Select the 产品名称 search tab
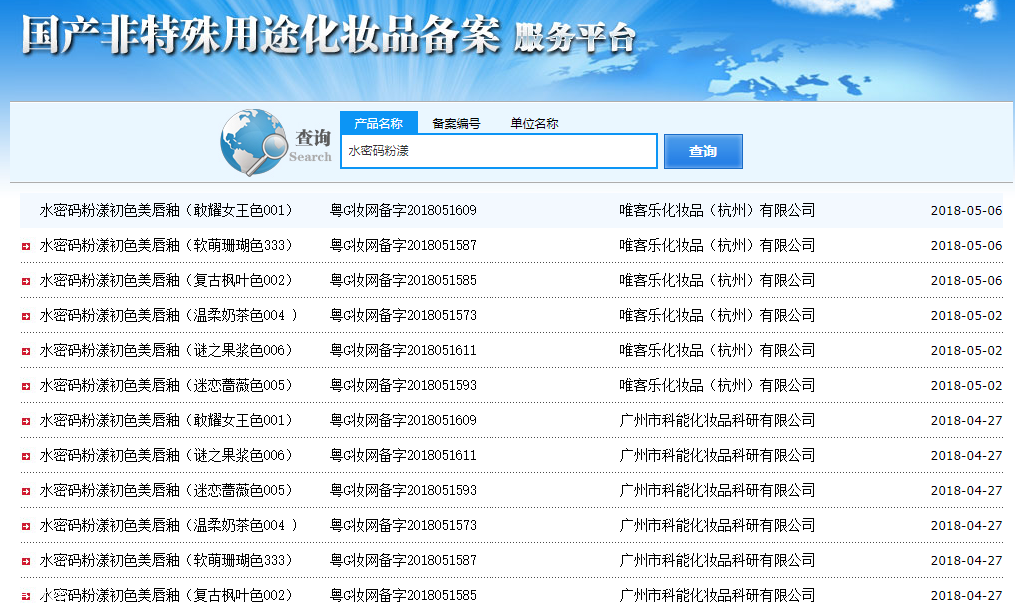Viewport: 1015px width, 607px height. coord(378,123)
